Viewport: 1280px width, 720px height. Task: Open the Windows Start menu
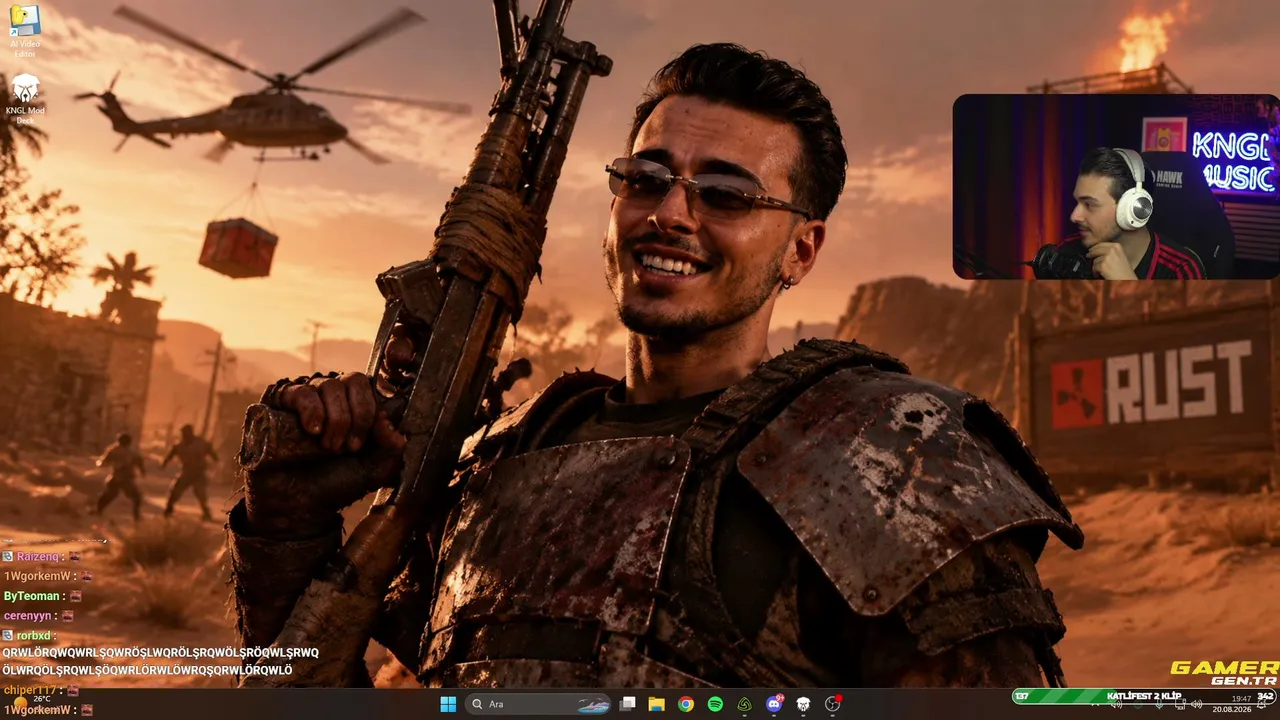tap(448, 704)
